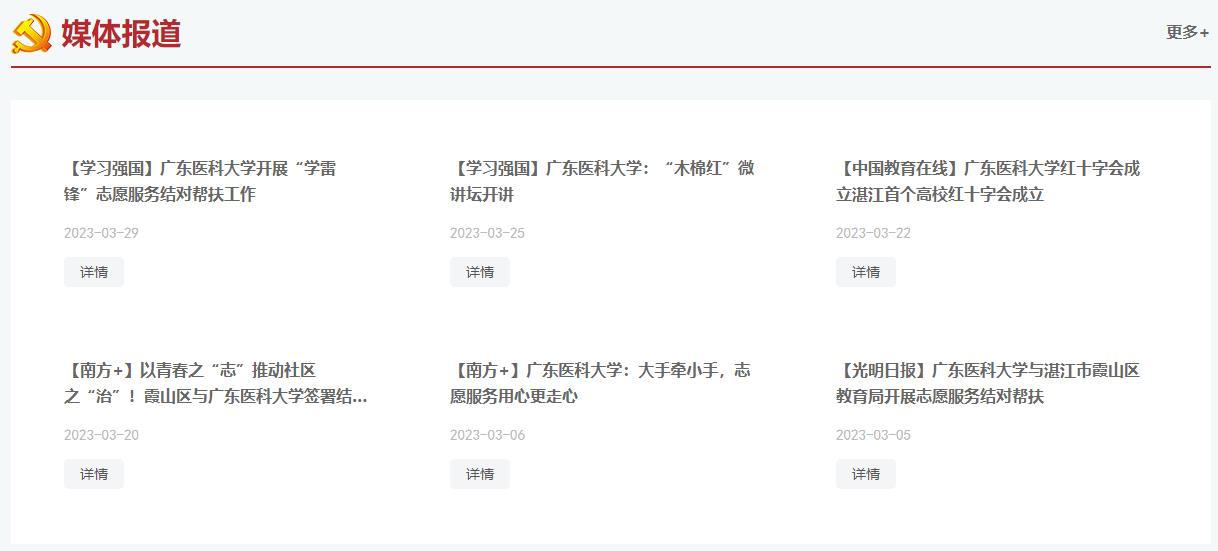Select the date text 2023-03-20

101,435
